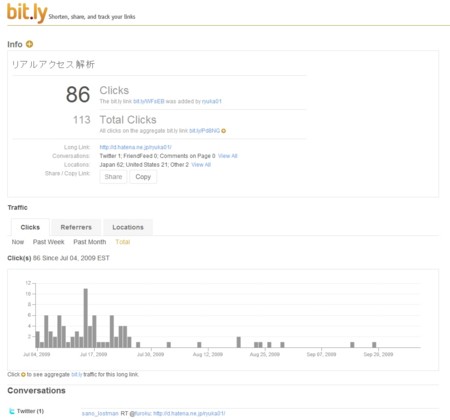Switch to the Referrers tab

[x=76, y=227]
